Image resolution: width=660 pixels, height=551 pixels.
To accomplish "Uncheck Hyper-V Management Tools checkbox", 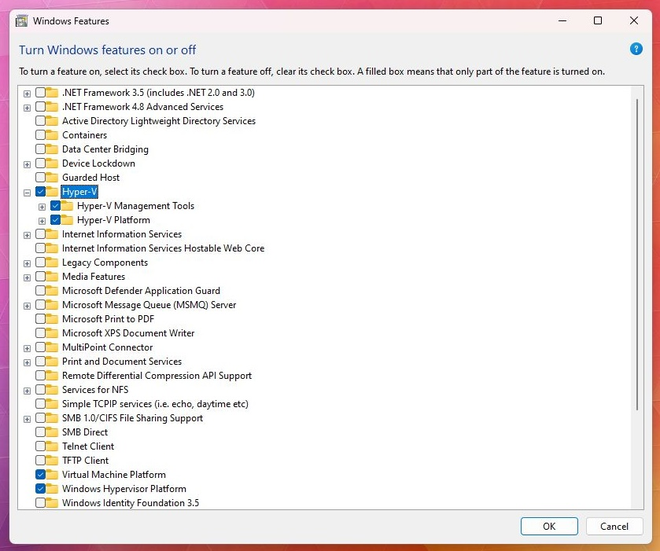I will pyautogui.click(x=55, y=206).
